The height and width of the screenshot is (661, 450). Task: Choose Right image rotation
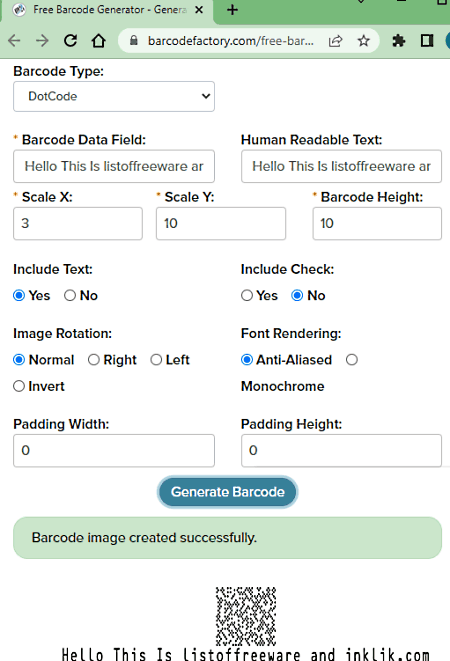pyautogui.click(x=94, y=360)
